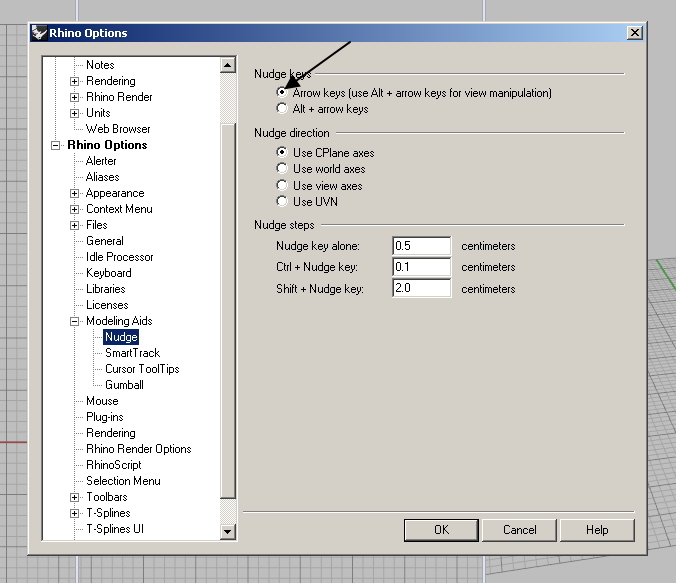Open the Cursor ToolTips page
The height and width of the screenshot is (583, 676).
click(x=142, y=369)
